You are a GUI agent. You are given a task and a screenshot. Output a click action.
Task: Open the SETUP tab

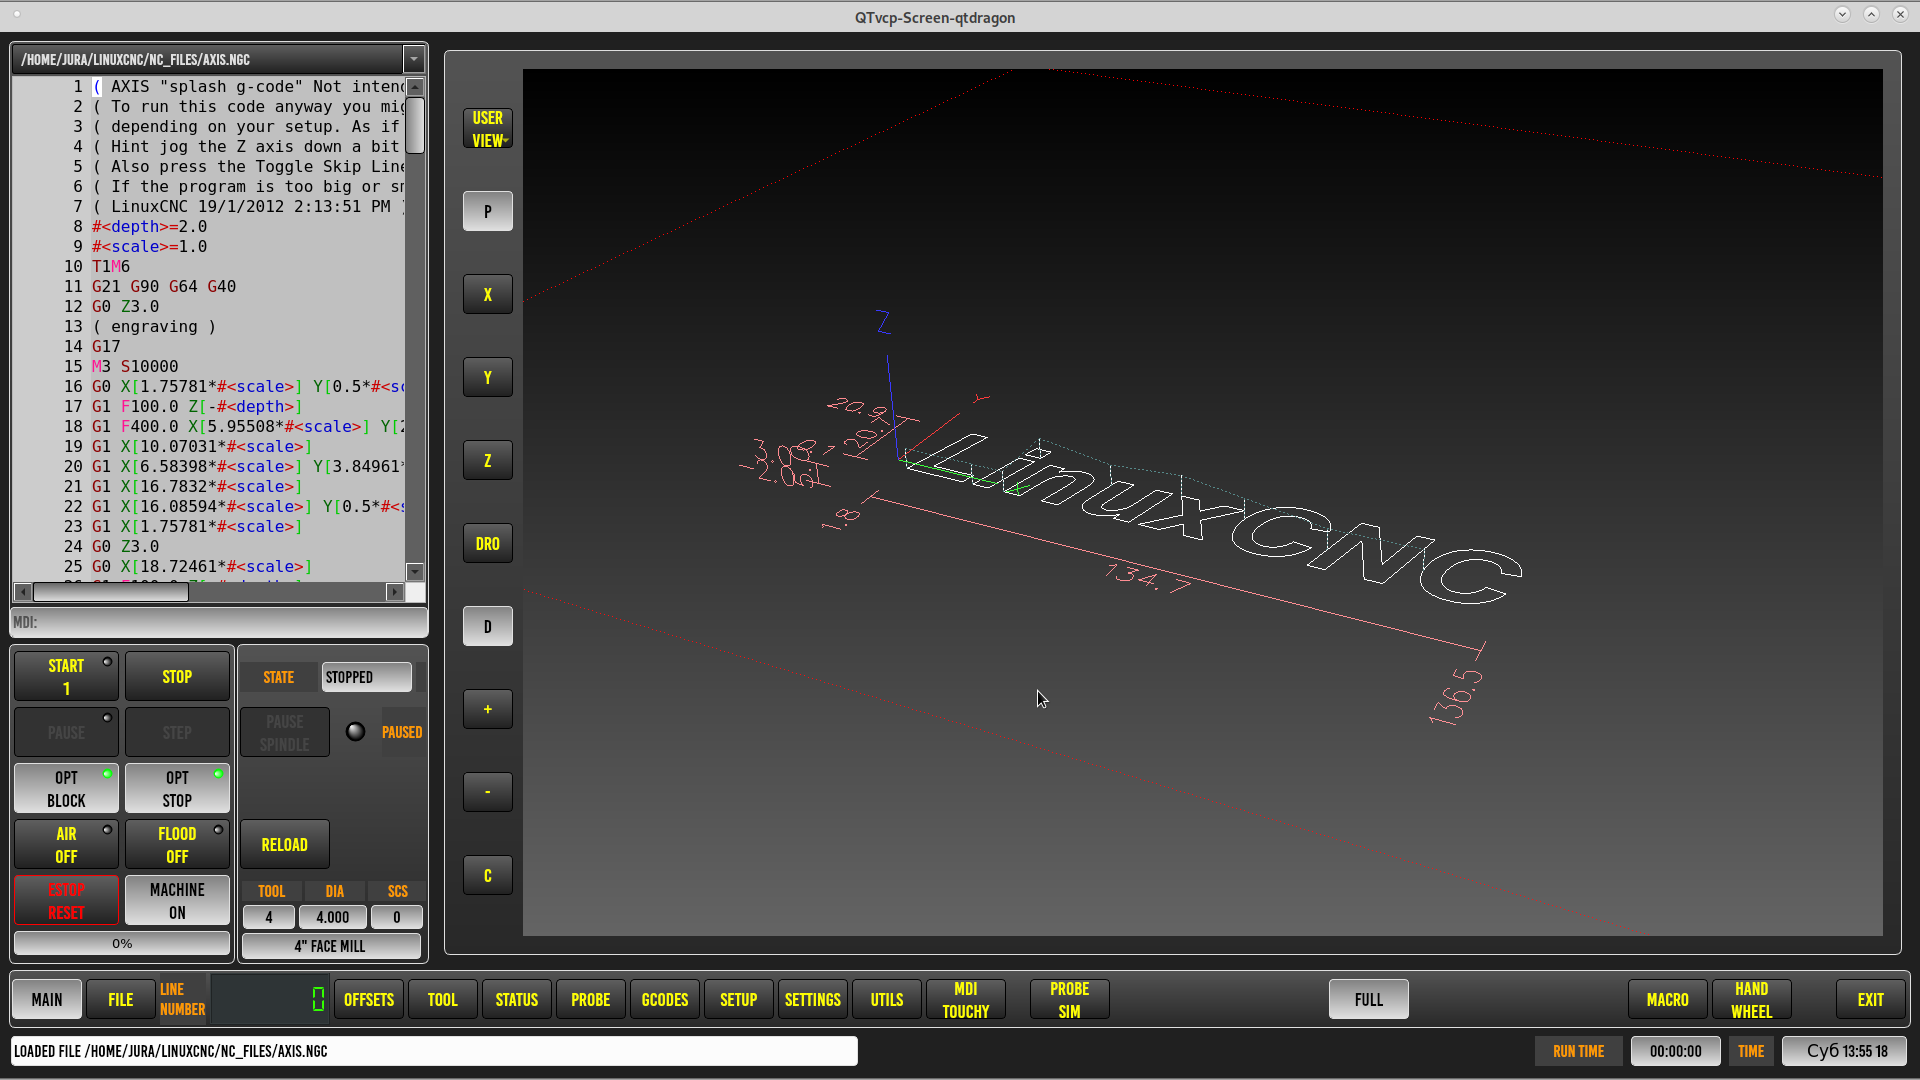(x=739, y=1000)
